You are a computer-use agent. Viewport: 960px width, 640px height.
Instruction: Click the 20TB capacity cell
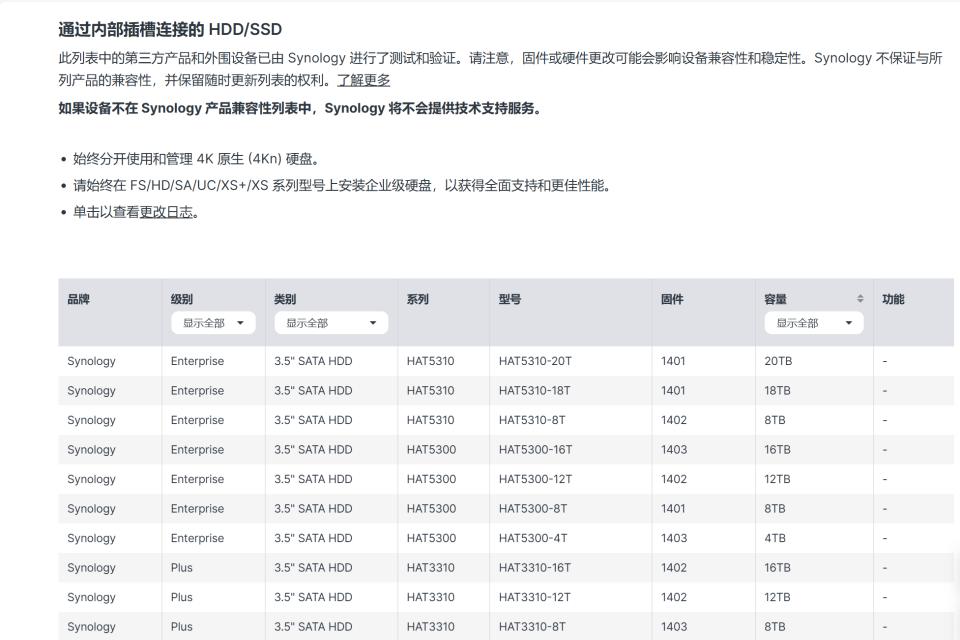[x=778, y=361]
